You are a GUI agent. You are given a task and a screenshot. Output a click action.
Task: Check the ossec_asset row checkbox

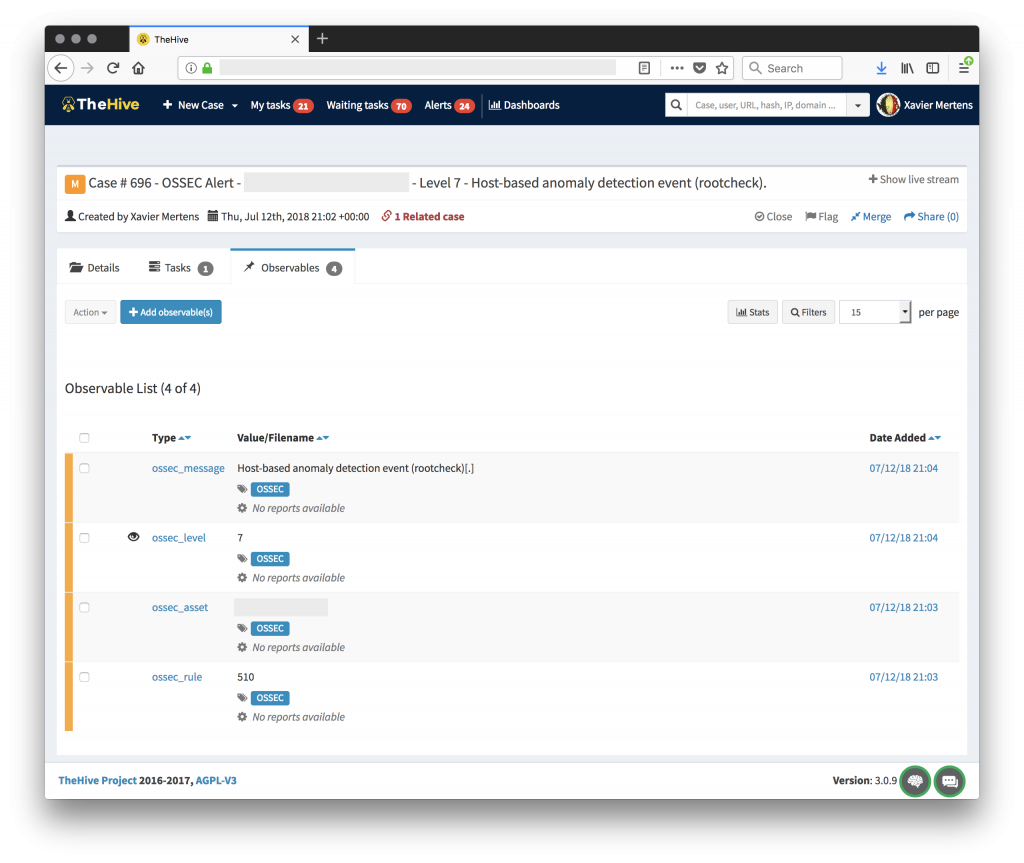point(84,607)
